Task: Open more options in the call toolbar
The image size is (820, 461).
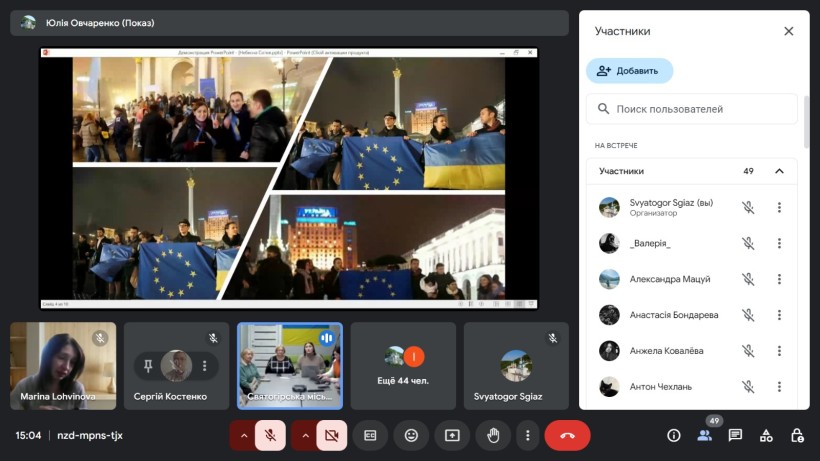Action: (527, 435)
